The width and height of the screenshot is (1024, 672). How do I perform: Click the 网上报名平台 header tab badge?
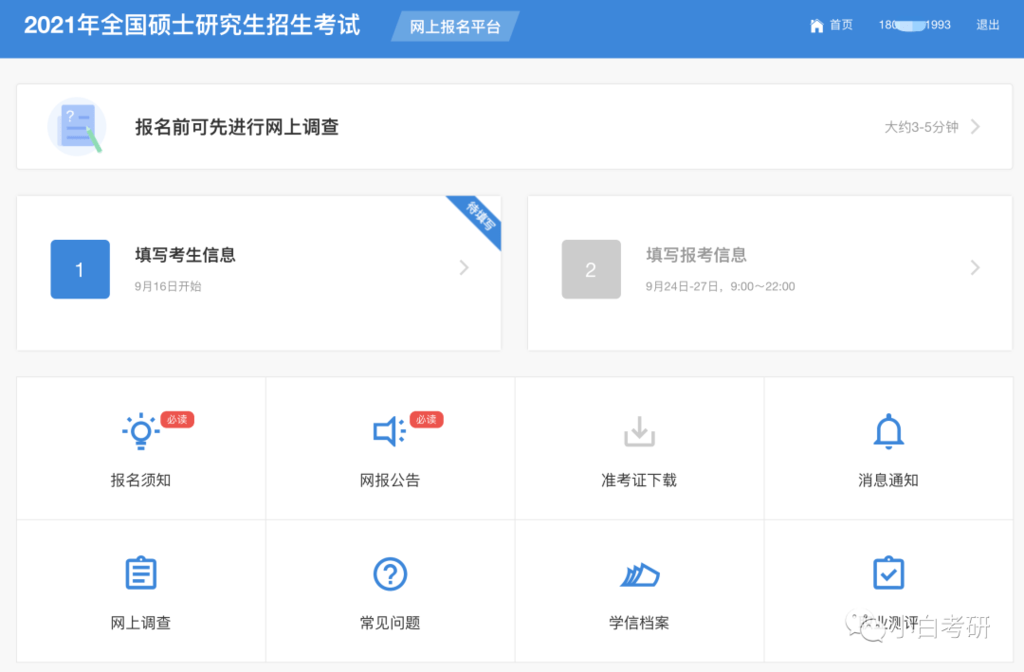(453, 26)
